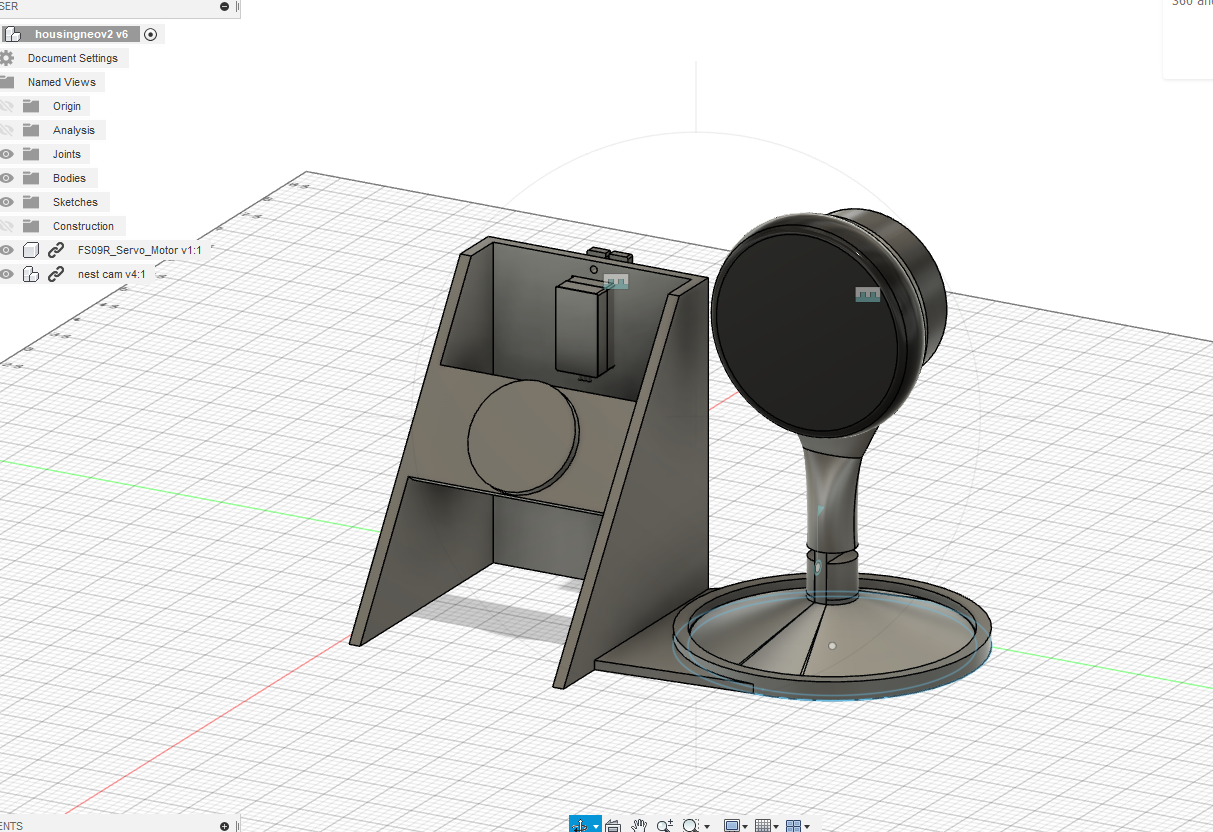Select FS09R_Servo_Motor v1:1 component
This screenshot has width=1213, height=832.
(x=140, y=250)
